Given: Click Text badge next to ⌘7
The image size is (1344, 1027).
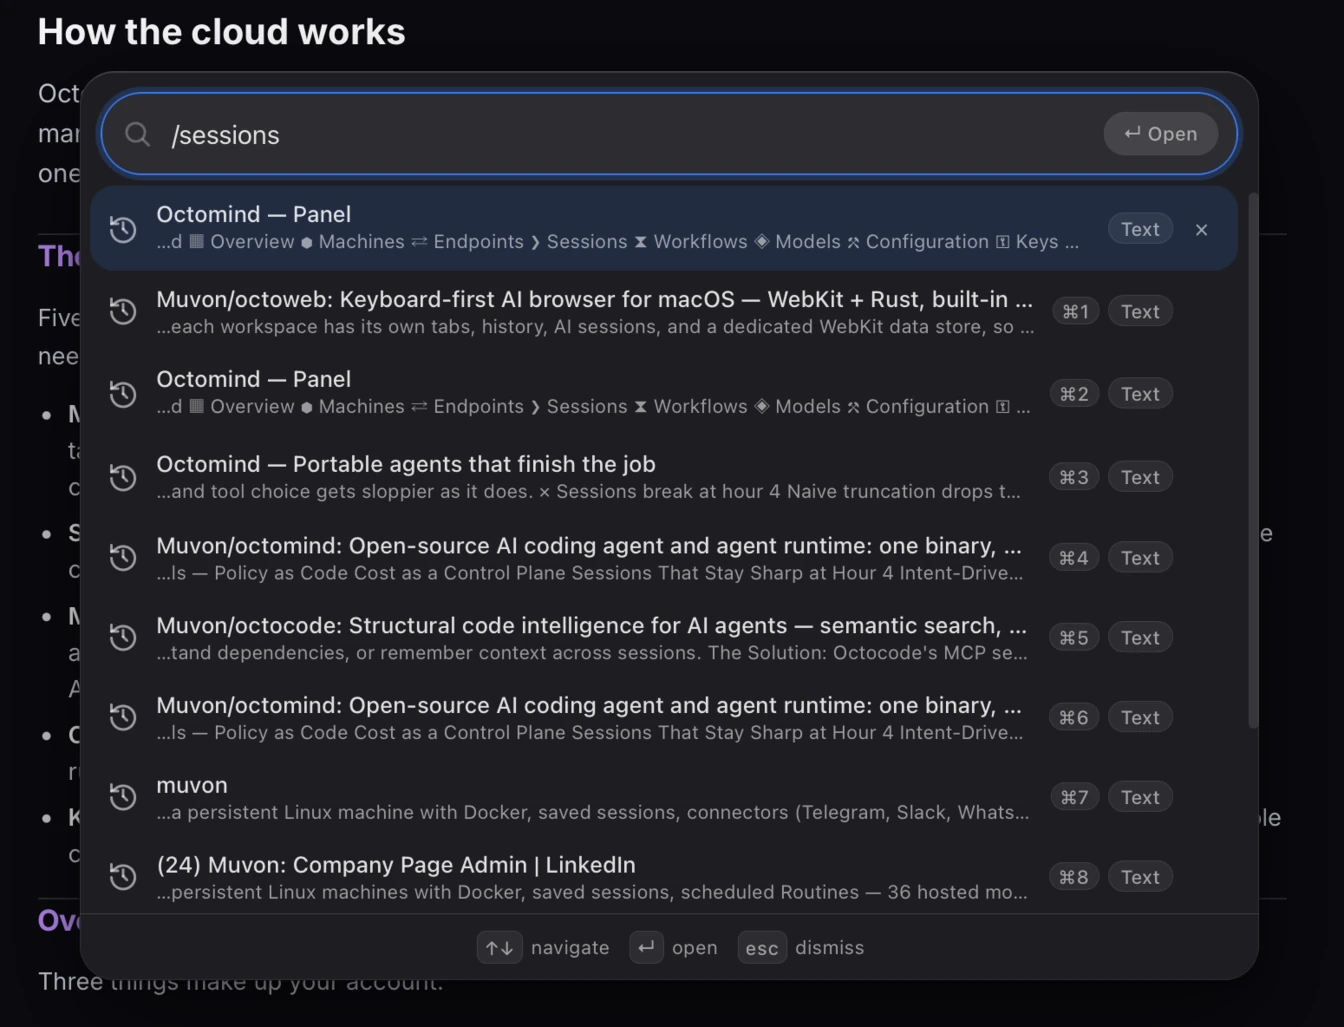Looking at the screenshot, I should [x=1140, y=797].
